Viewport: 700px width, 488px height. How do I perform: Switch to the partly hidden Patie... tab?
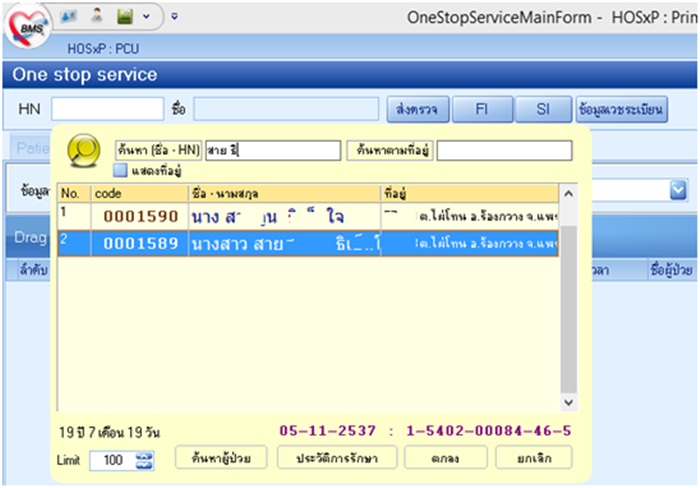[x=32, y=147]
